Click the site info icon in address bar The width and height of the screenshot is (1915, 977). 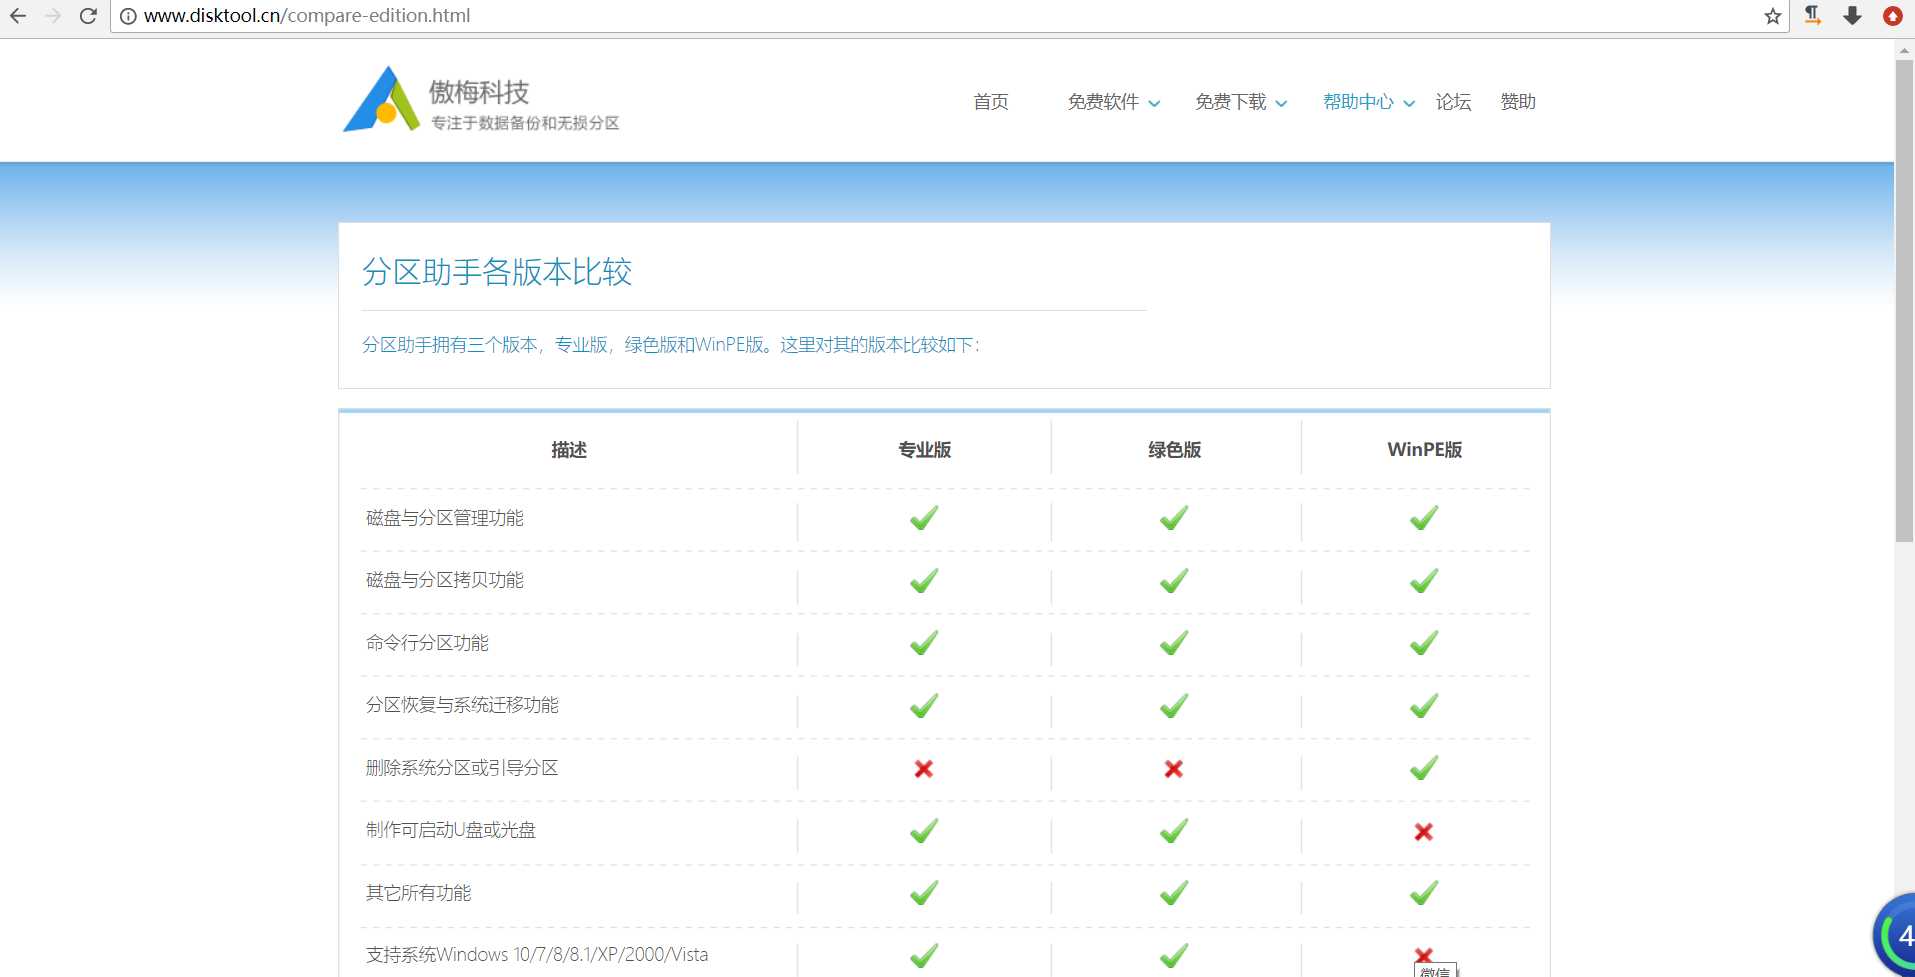click(128, 16)
